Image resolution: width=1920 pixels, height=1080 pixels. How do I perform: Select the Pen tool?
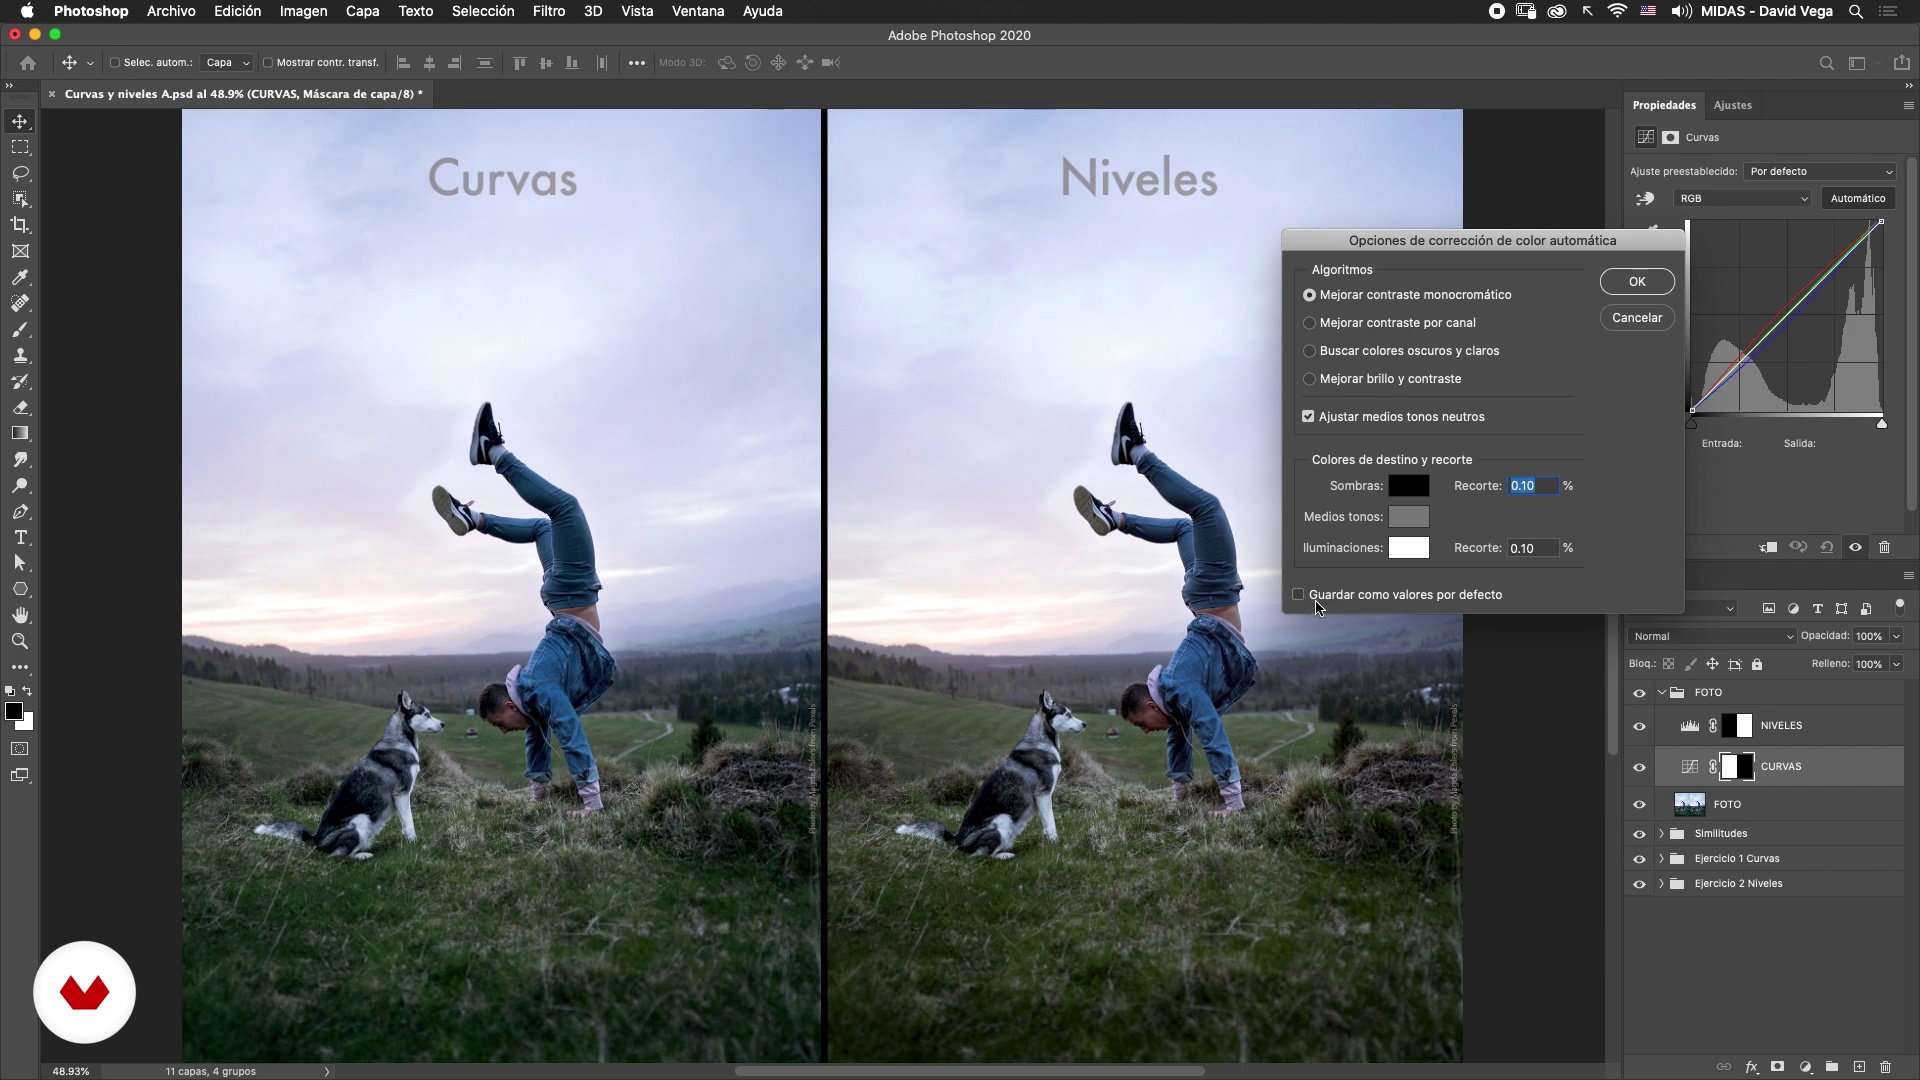[20, 511]
